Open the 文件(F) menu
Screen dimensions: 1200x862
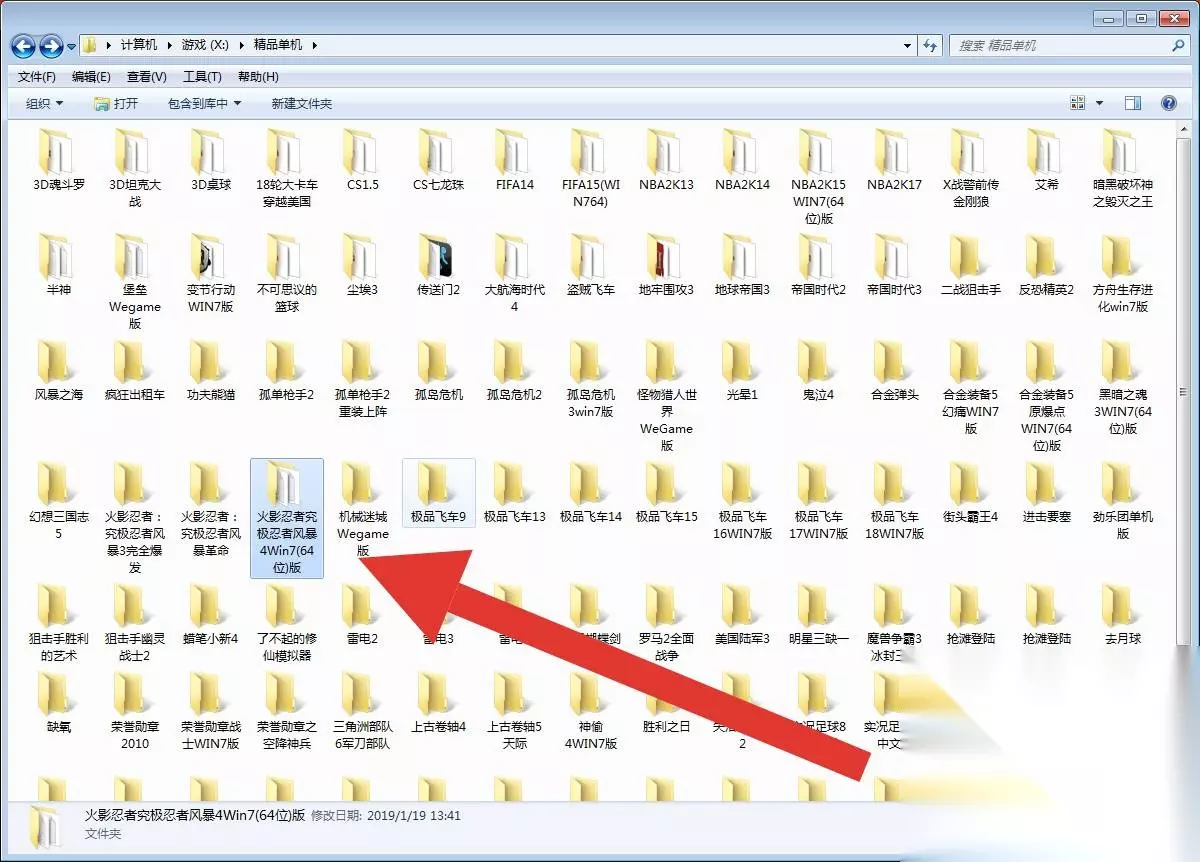click(37, 77)
